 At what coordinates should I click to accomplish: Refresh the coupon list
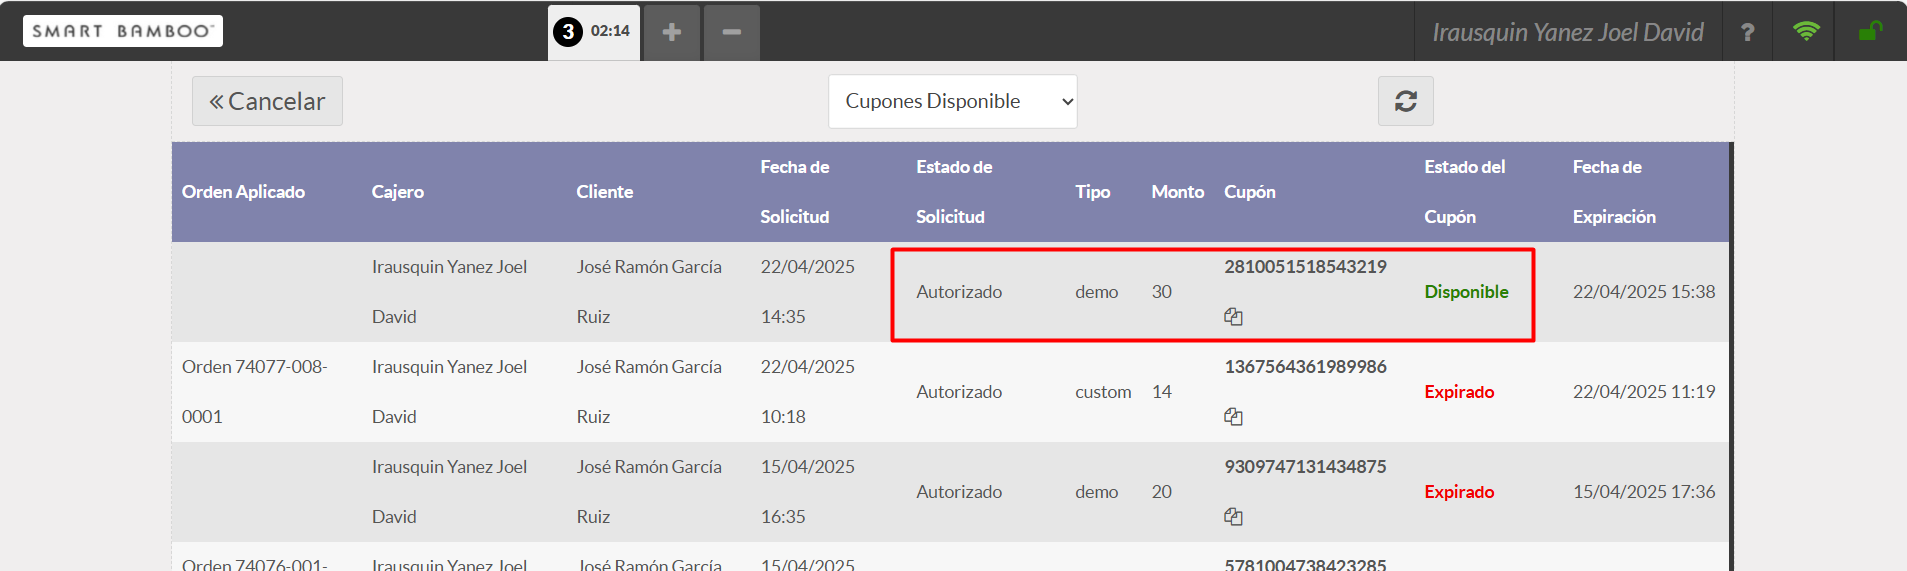(1405, 101)
